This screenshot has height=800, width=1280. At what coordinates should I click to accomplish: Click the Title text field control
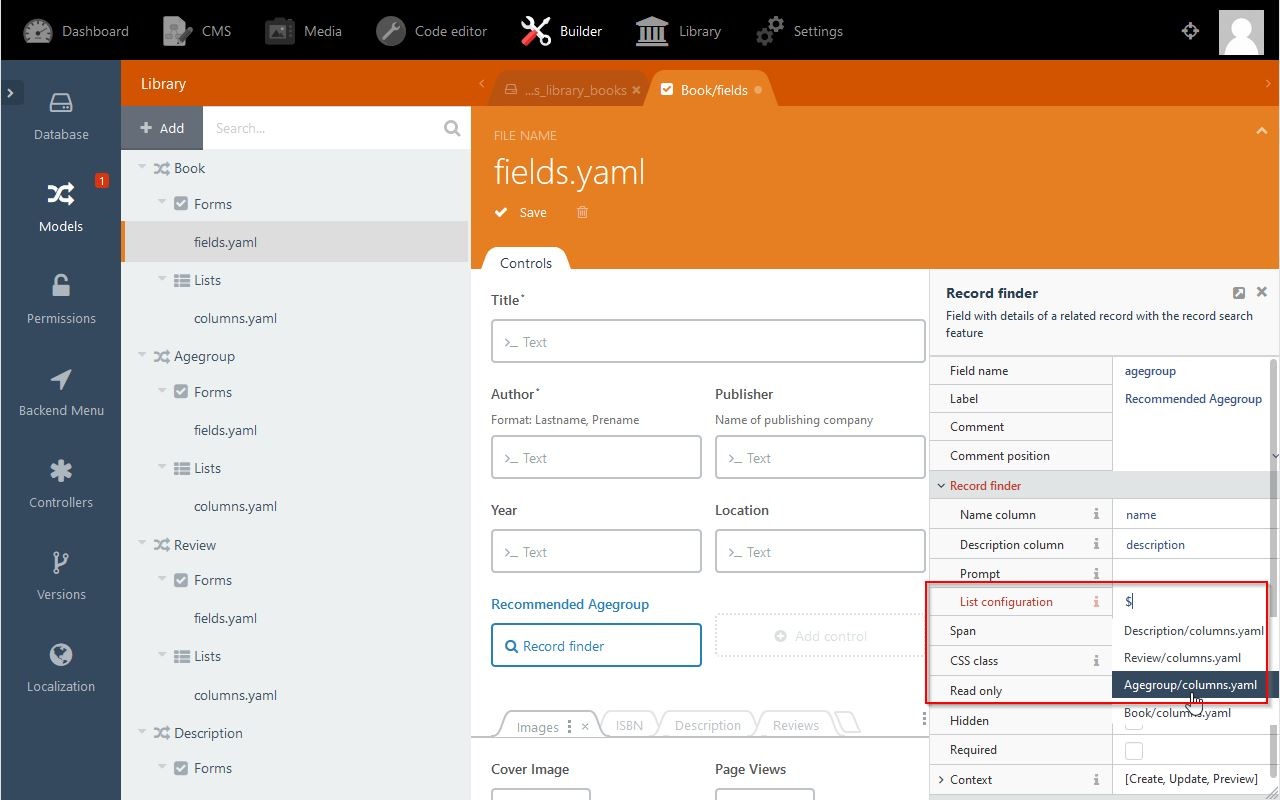[708, 342]
